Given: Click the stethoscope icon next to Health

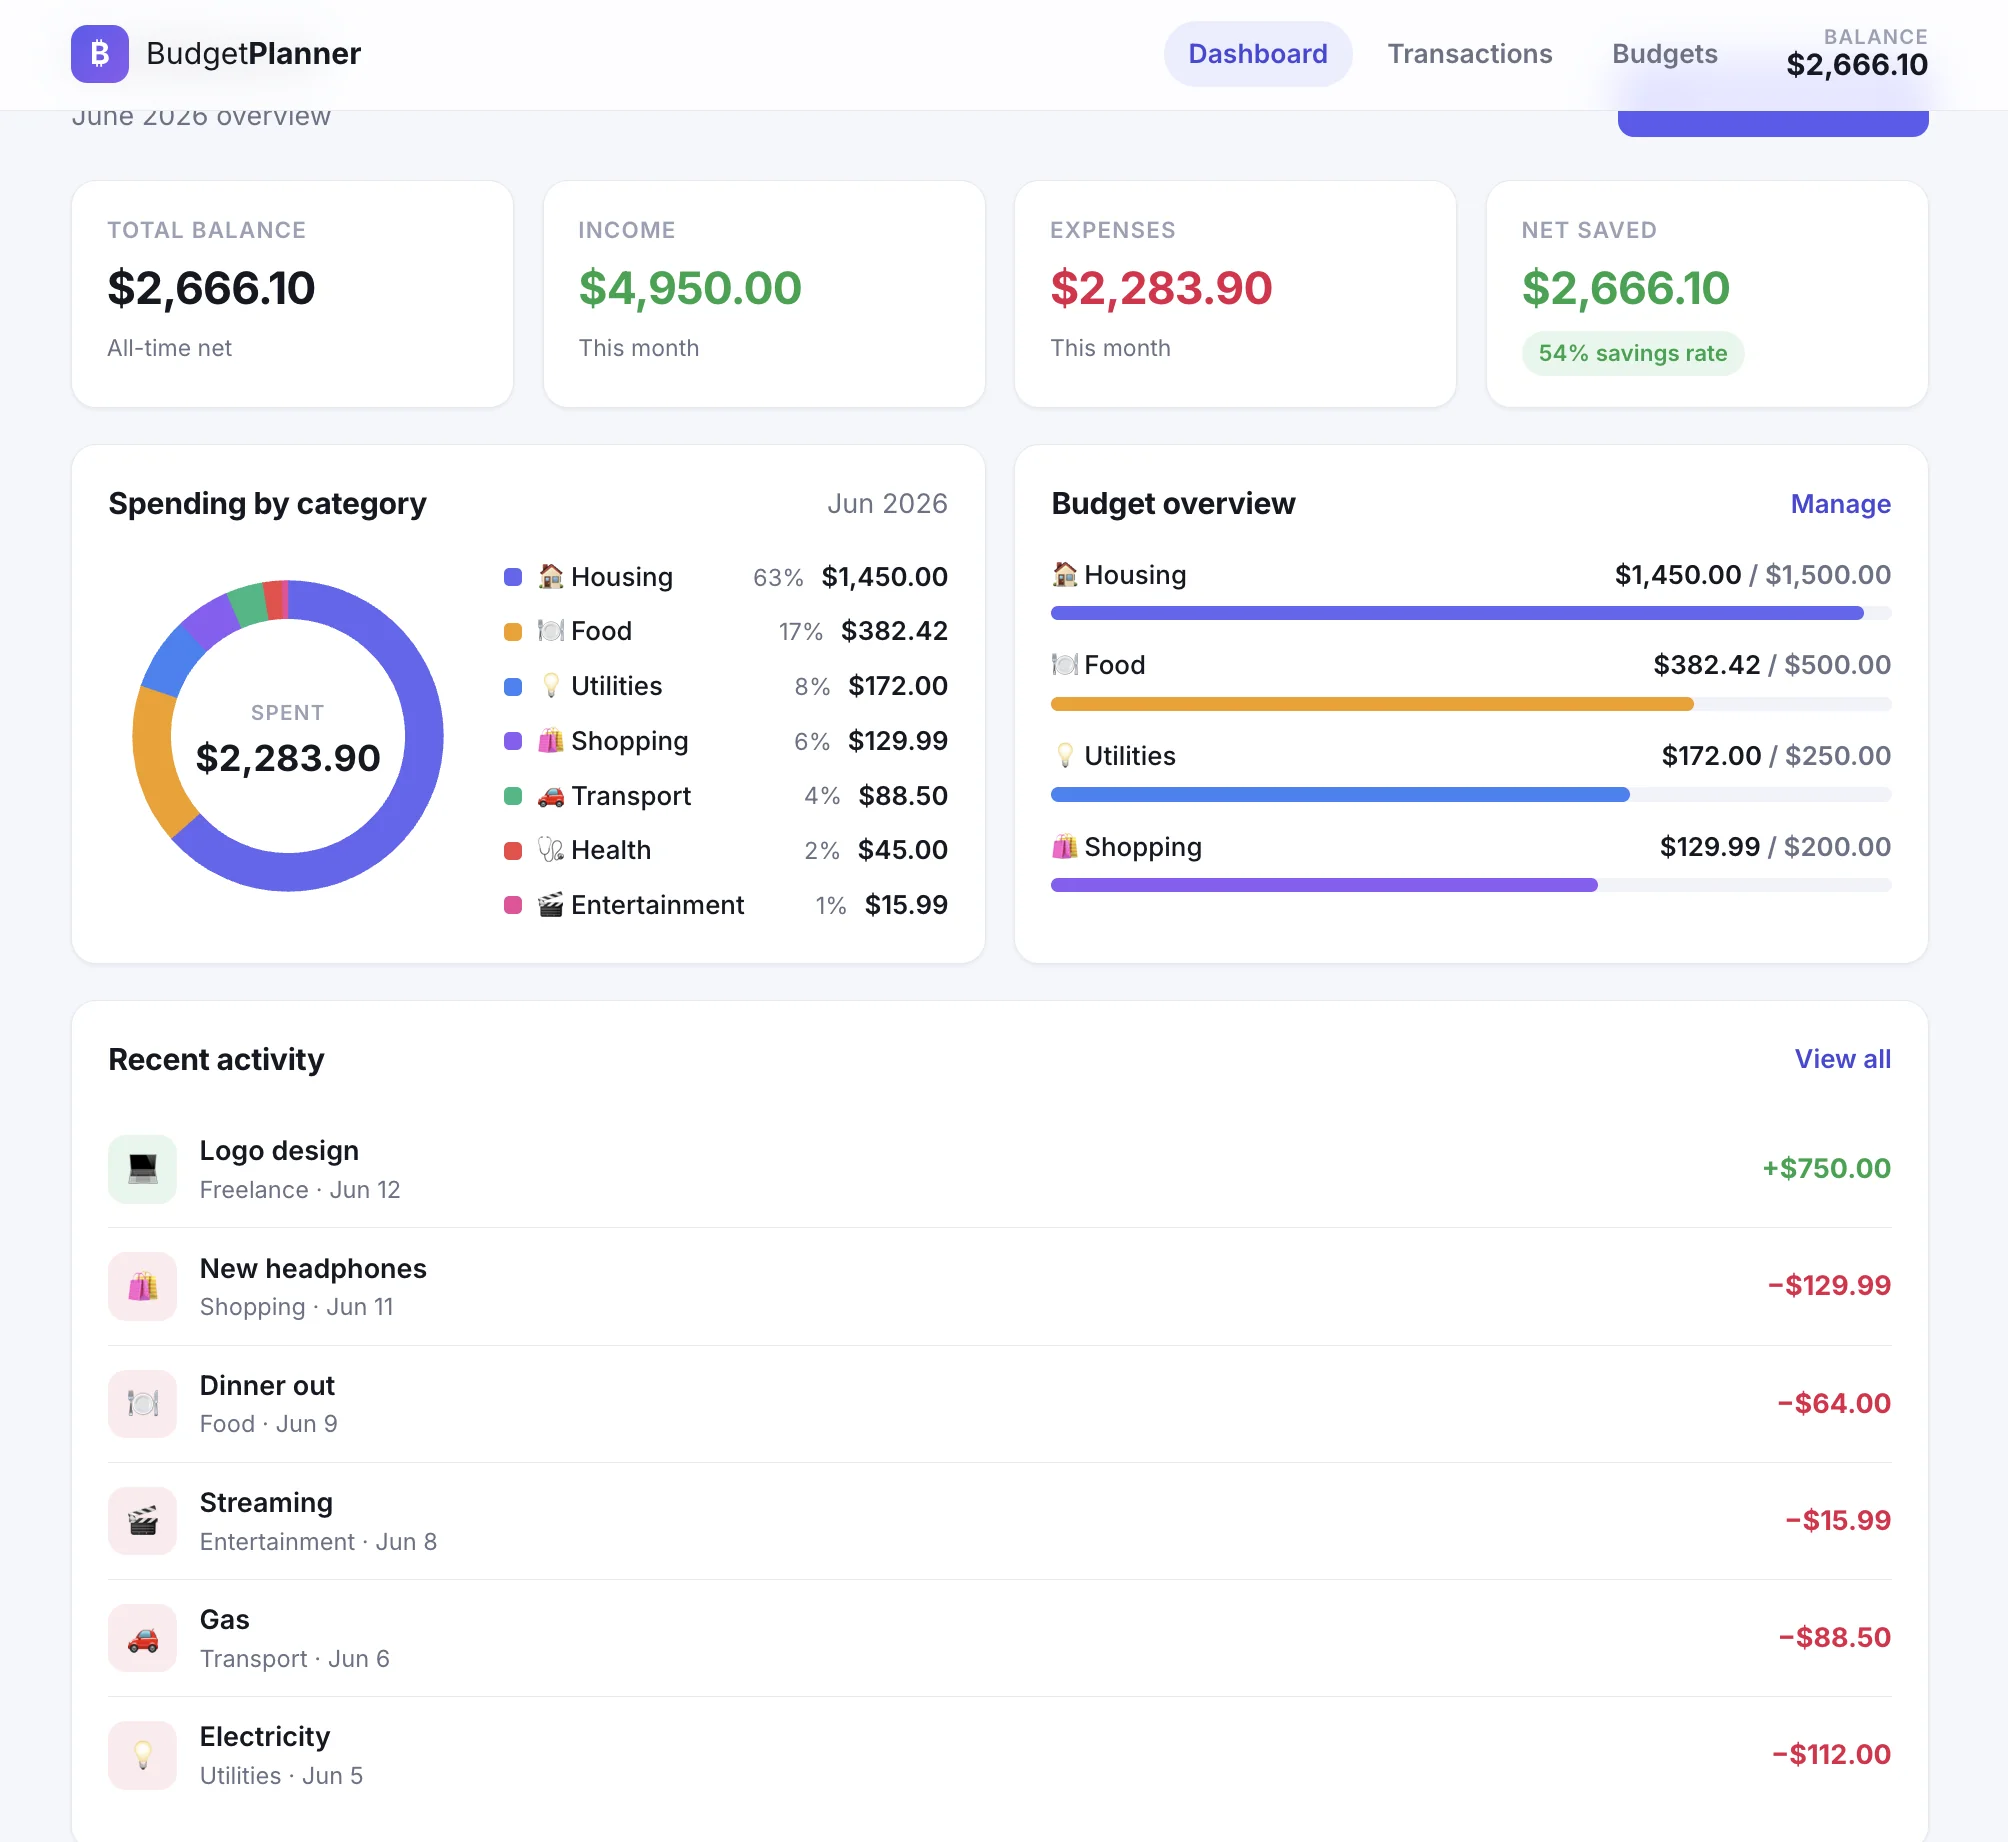Looking at the screenshot, I should coord(551,850).
